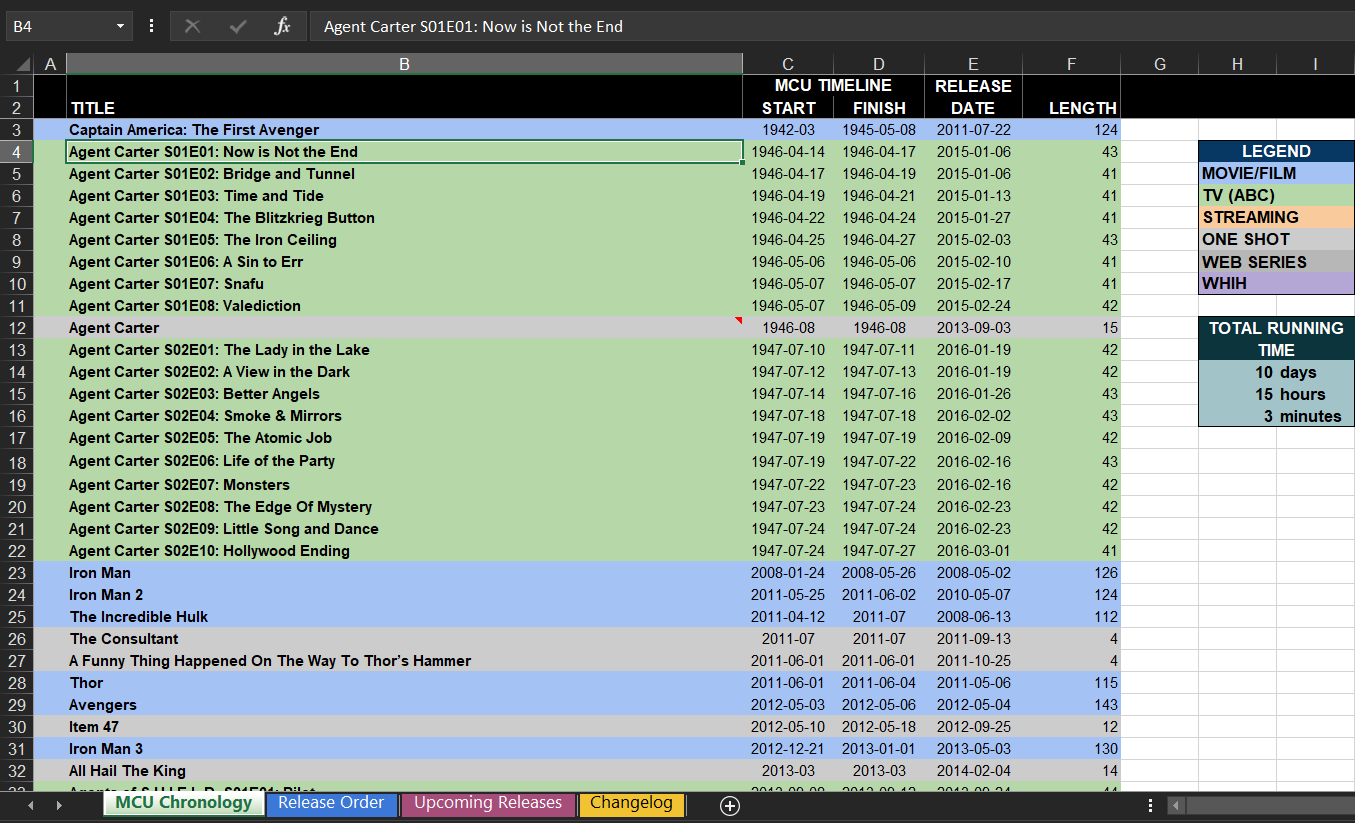Select the Iron Man 3 title cell

[404, 748]
